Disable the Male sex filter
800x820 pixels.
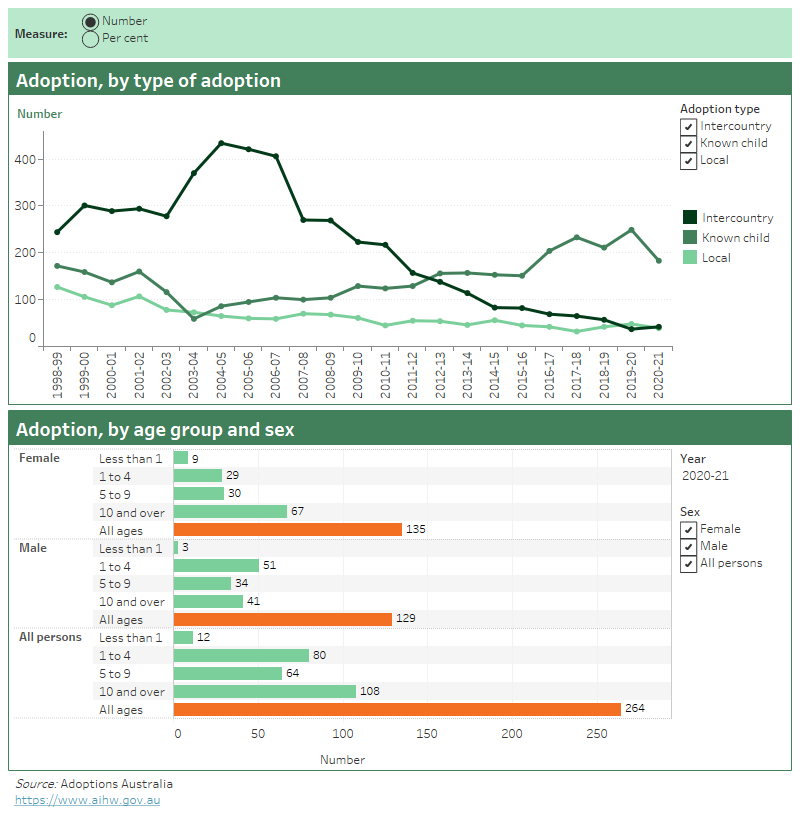pyautogui.click(x=688, y=546)
